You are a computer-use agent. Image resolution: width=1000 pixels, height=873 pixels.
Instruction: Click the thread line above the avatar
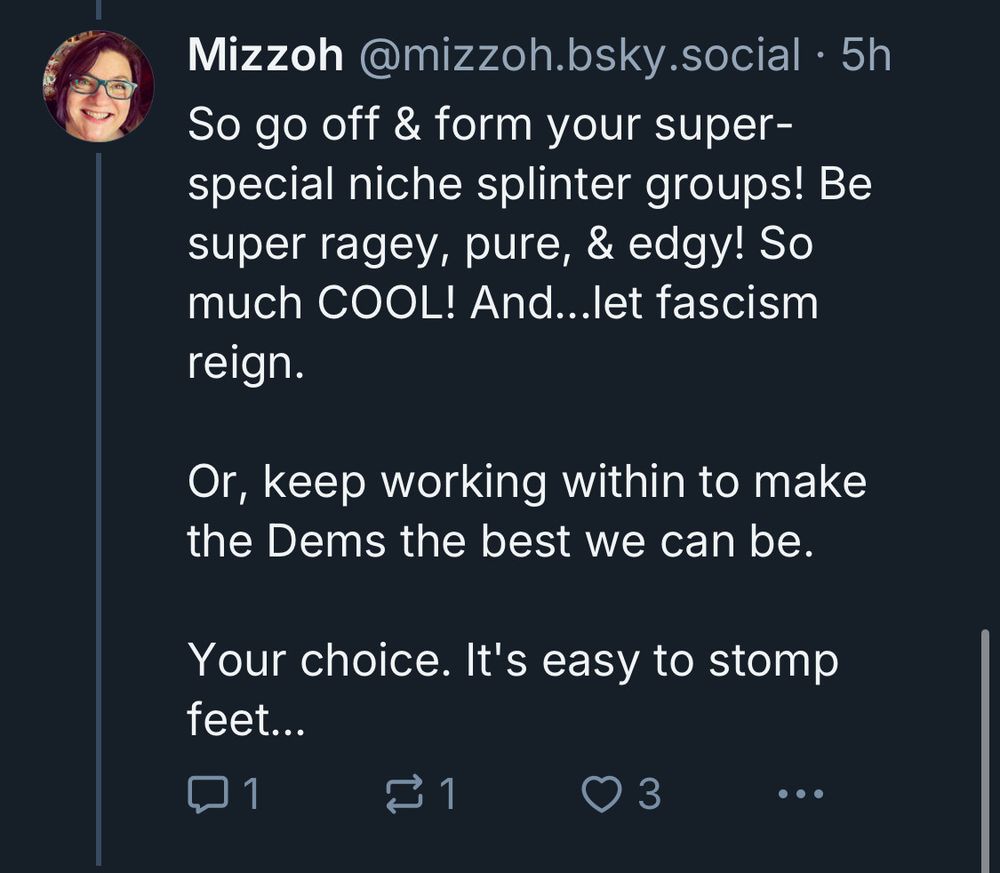coord(99,10)
